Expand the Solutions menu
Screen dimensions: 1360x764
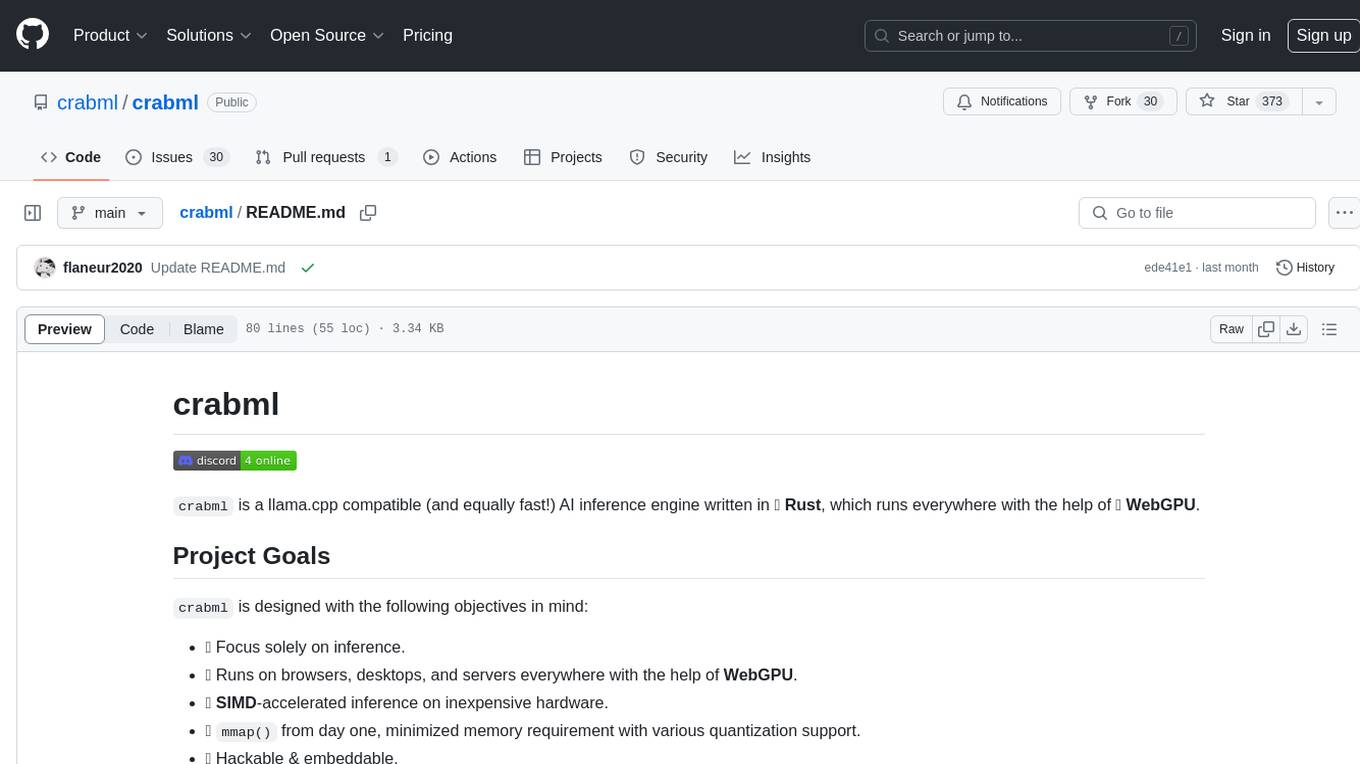209,35
